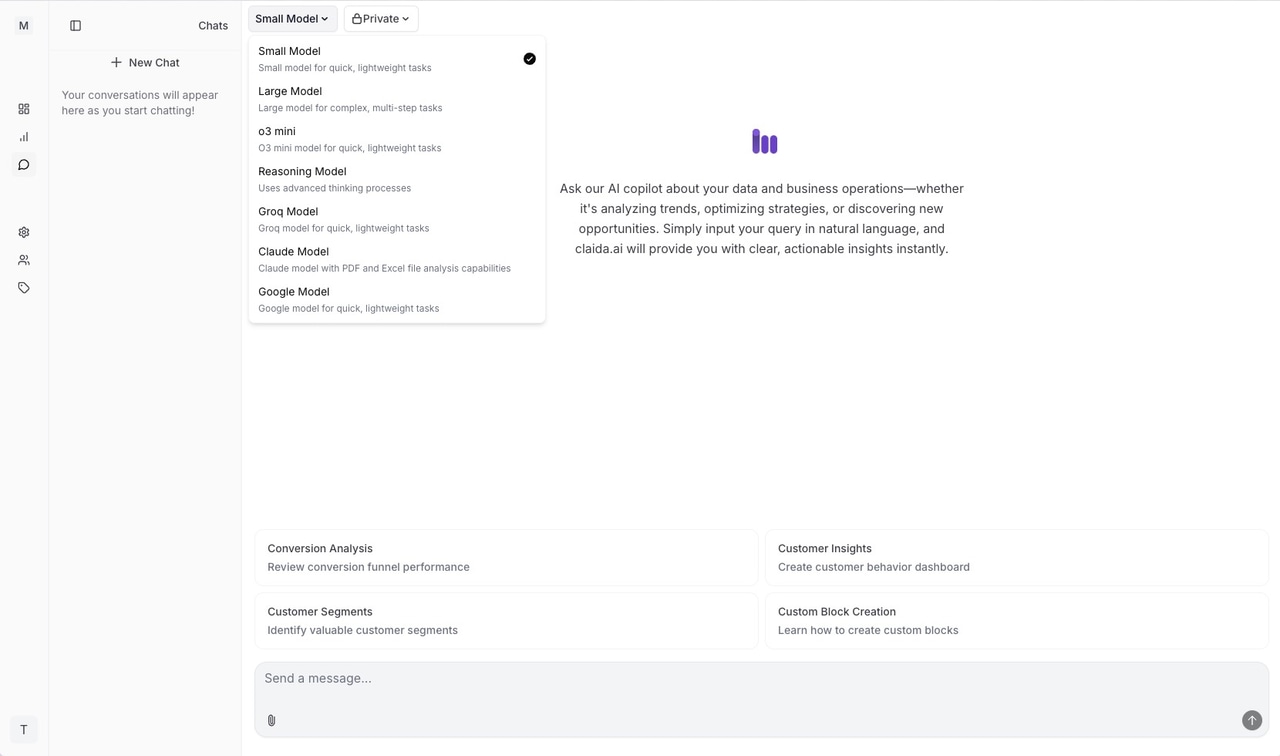Choose Large Model from the list
1280x756 pixels.
tap(397, 99)
